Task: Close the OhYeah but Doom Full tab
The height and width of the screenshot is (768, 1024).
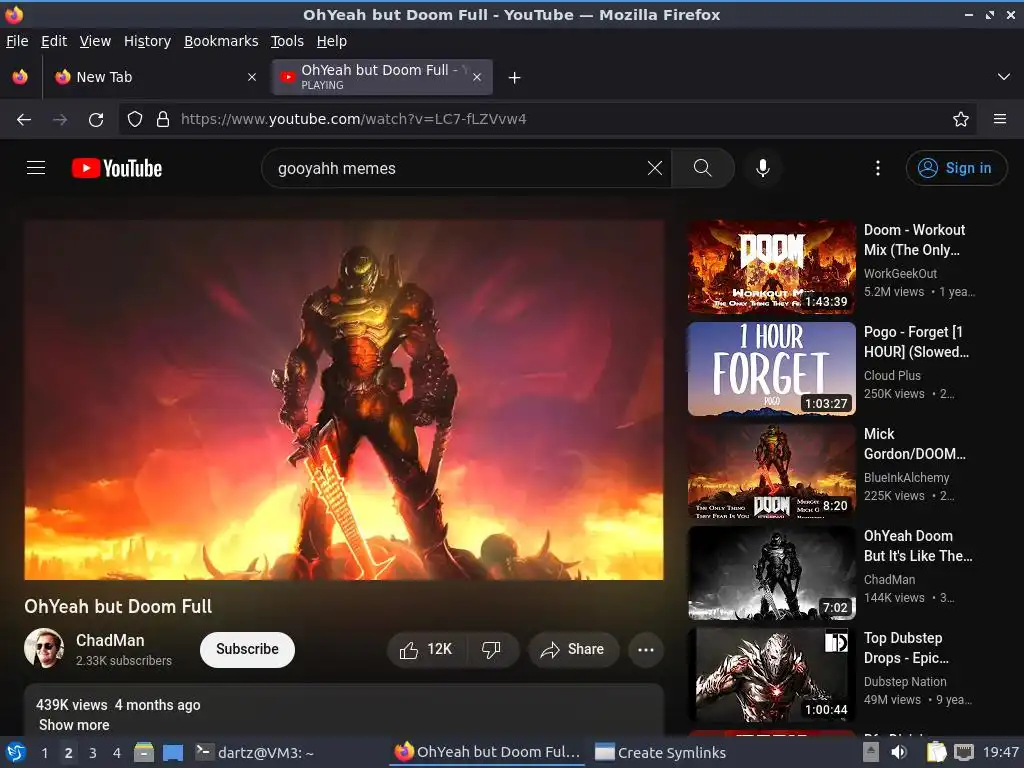Action: (x=477, y=77)
